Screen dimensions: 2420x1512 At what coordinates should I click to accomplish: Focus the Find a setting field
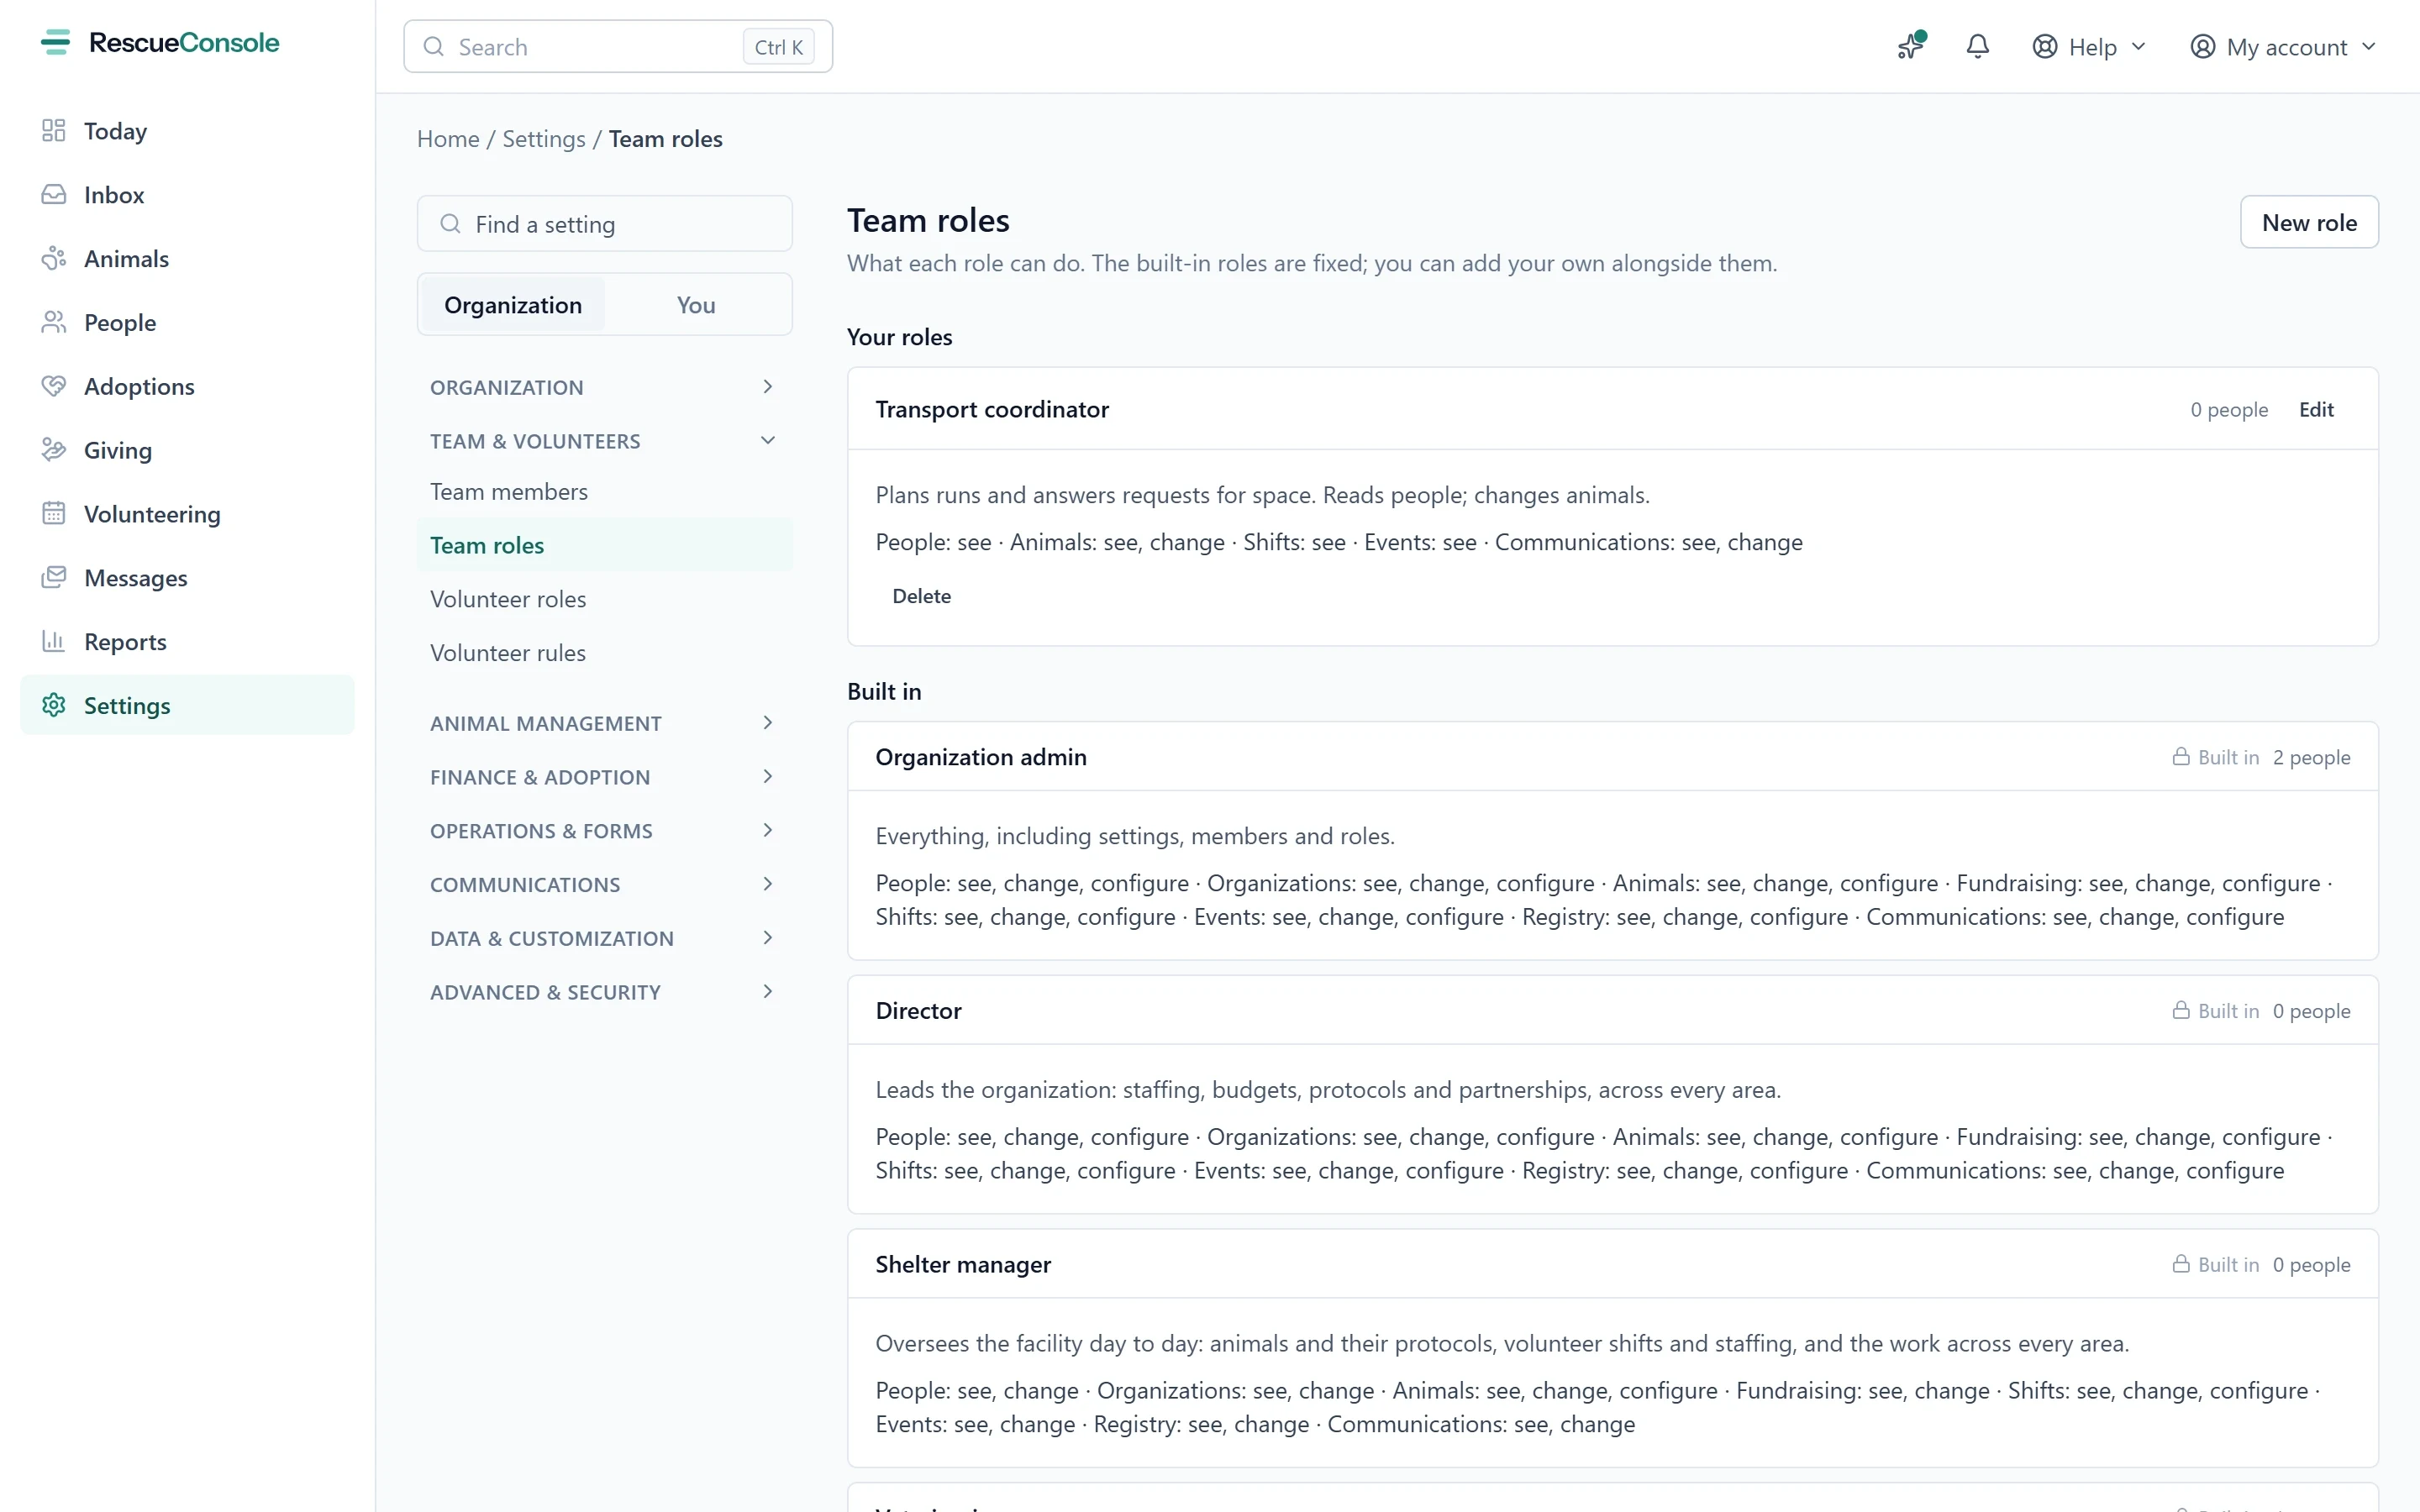pyautogui.click(x=604, y=224)
